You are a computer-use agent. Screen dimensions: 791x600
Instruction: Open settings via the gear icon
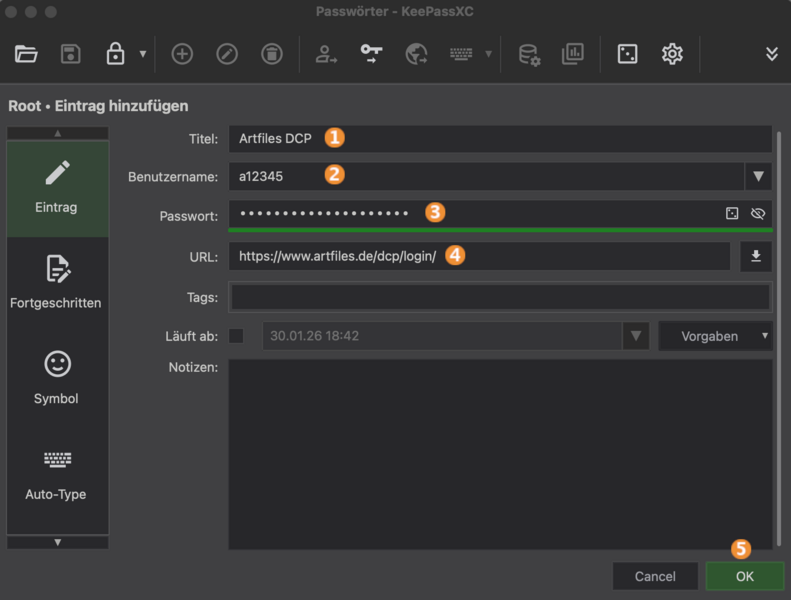[672, 54]
